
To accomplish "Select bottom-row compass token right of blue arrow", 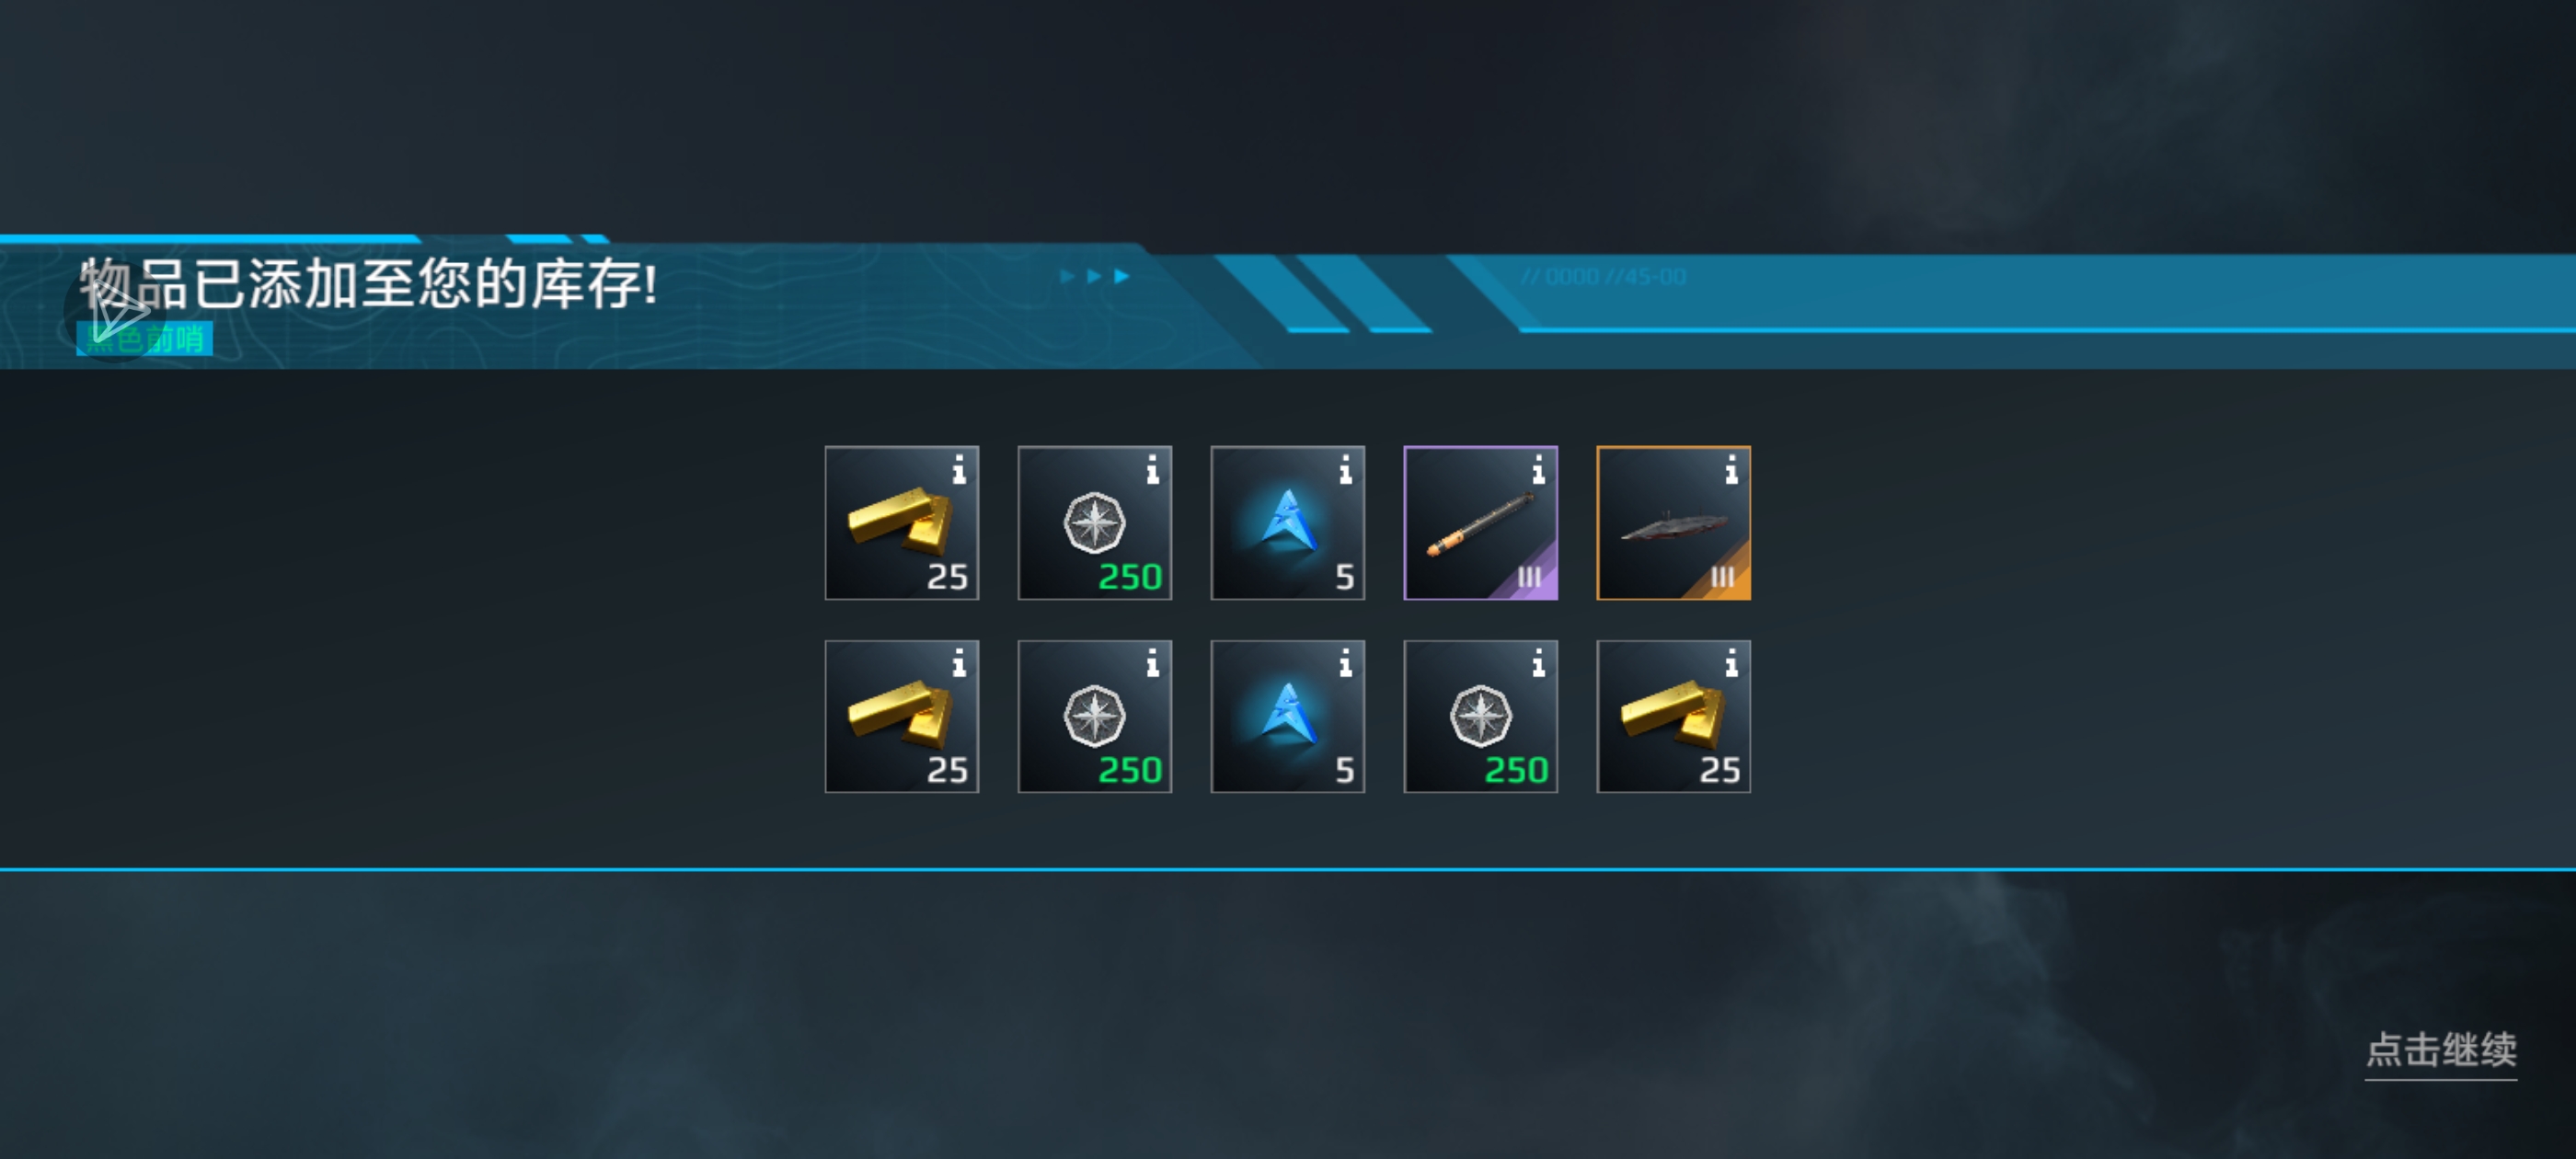I will (x=1480, y=716).
